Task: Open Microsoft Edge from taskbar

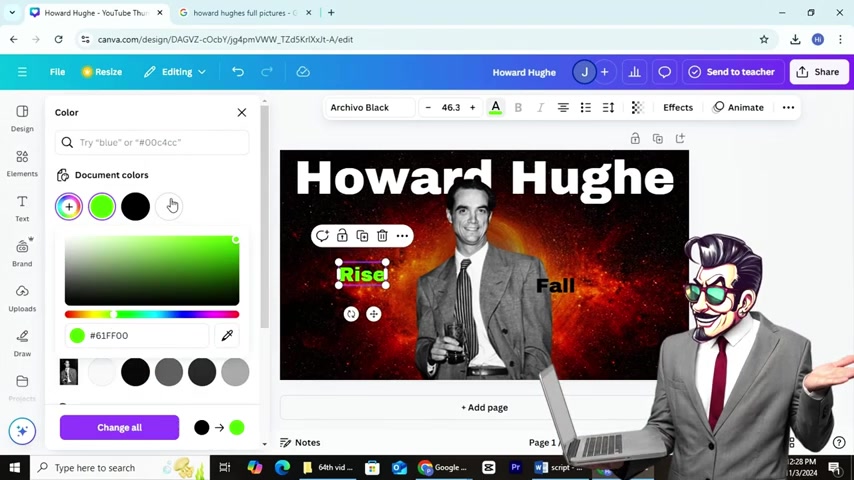Action: tap(282, 467)
